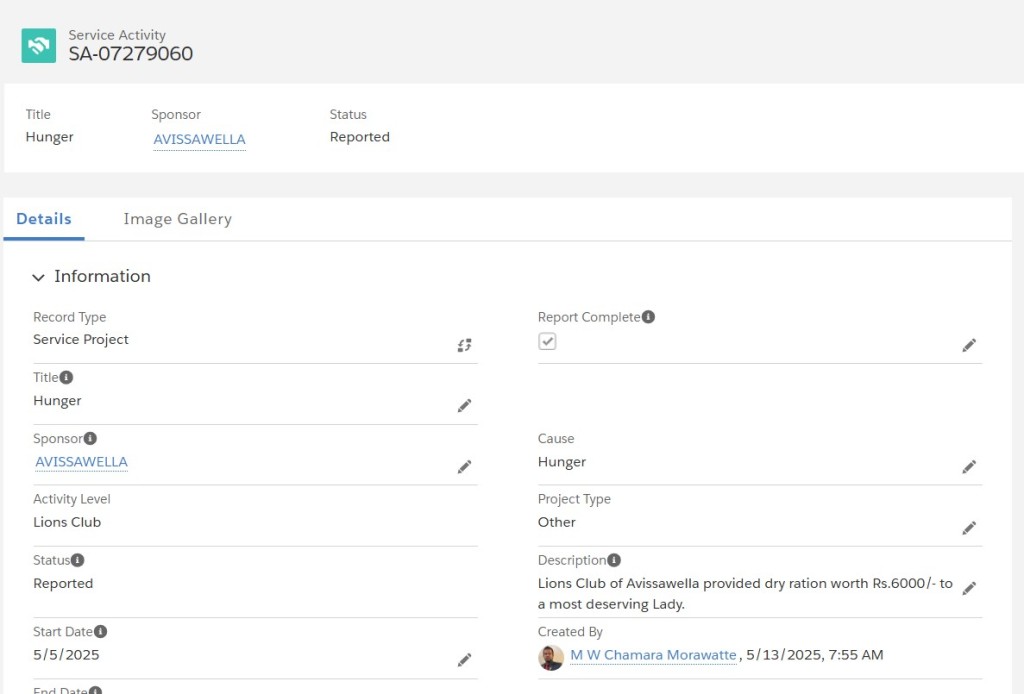Select record number SA-07279060

[x=131, y=54]
